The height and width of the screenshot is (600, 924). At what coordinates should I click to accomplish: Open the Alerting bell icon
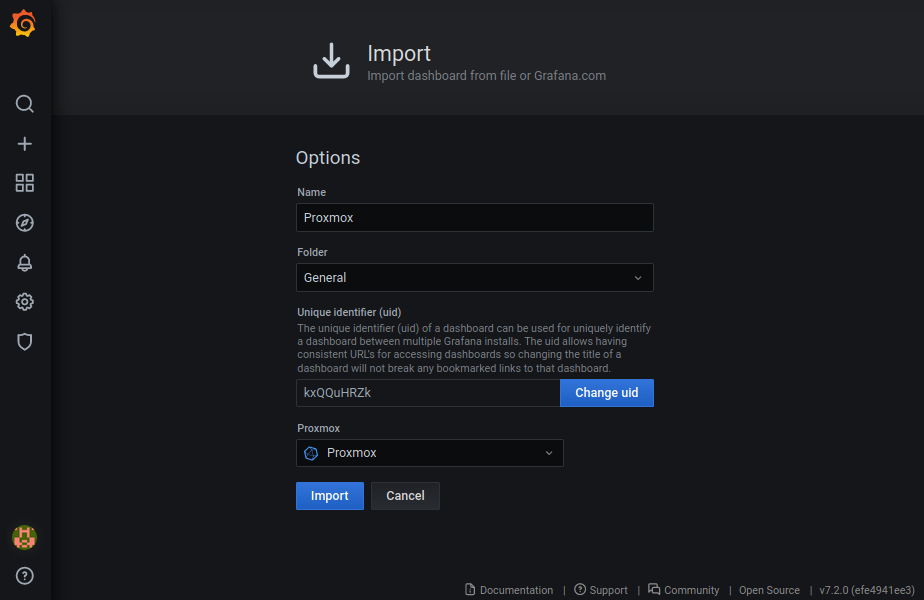[x=24, y=262]
